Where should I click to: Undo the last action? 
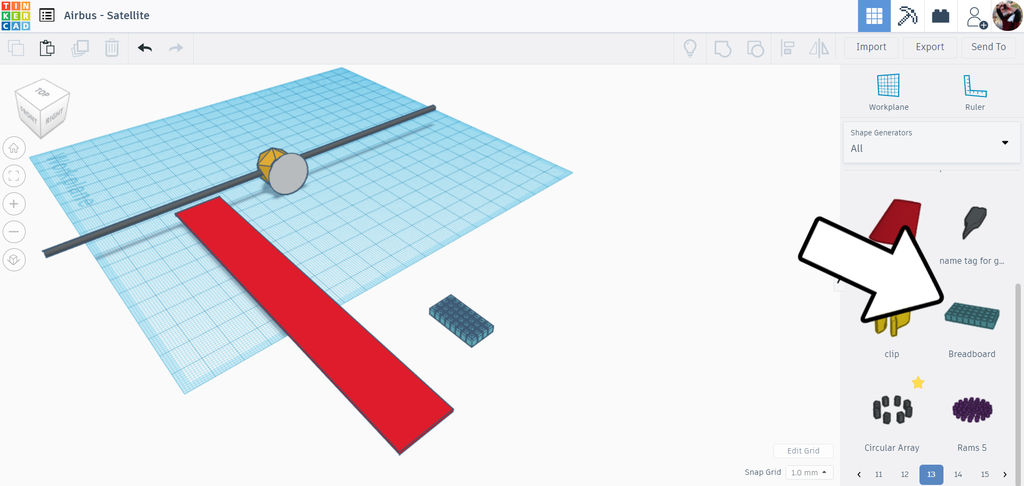click(145, 48)
